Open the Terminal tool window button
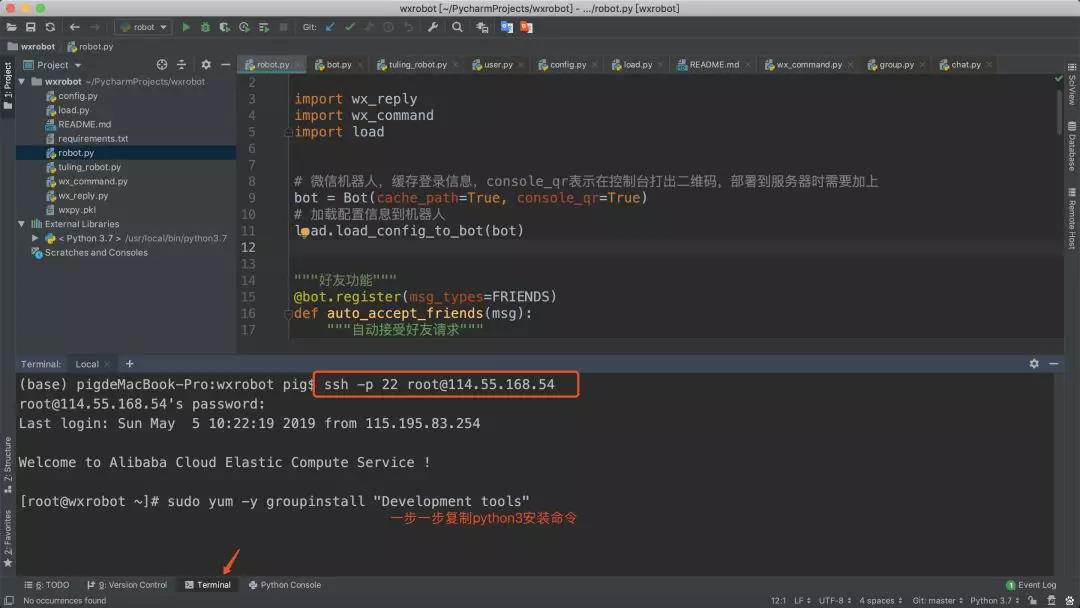This screenshot has width=1080, height=608. click(x=208, y=585)
